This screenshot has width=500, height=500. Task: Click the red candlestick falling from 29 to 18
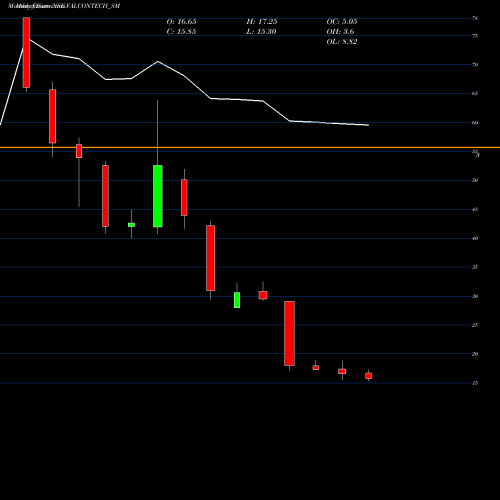(289, 333)
